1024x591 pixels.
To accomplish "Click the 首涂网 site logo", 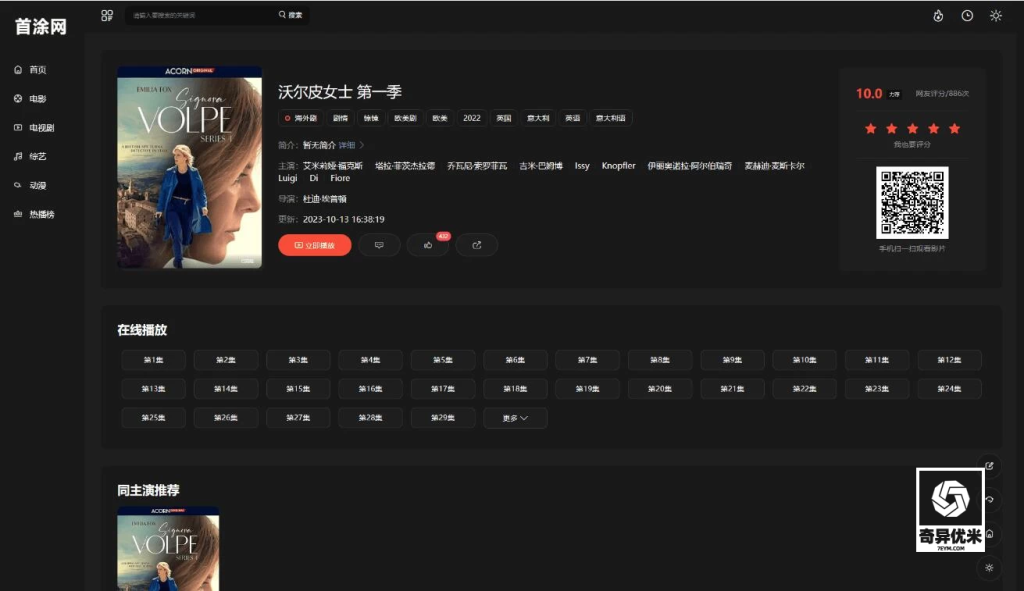I will [x=40, y=26].
